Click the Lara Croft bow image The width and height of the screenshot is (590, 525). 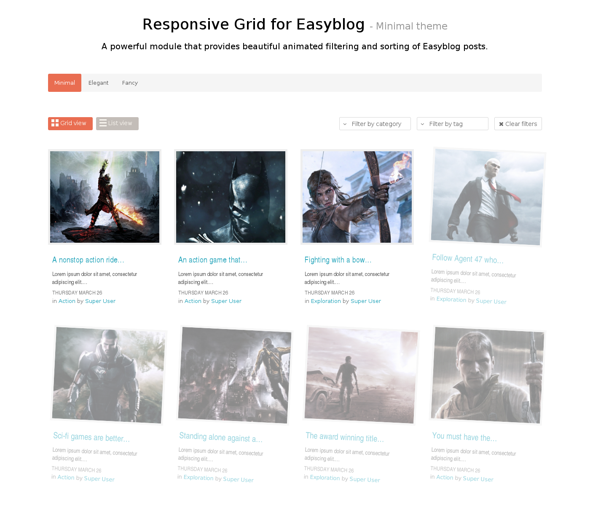click(x=357, y=197)
